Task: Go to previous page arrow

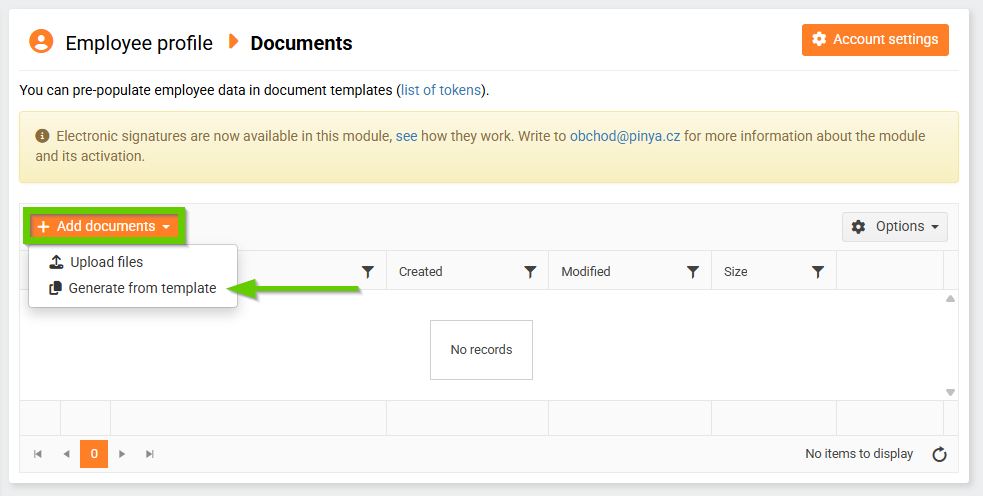Action: click(66, 454)
